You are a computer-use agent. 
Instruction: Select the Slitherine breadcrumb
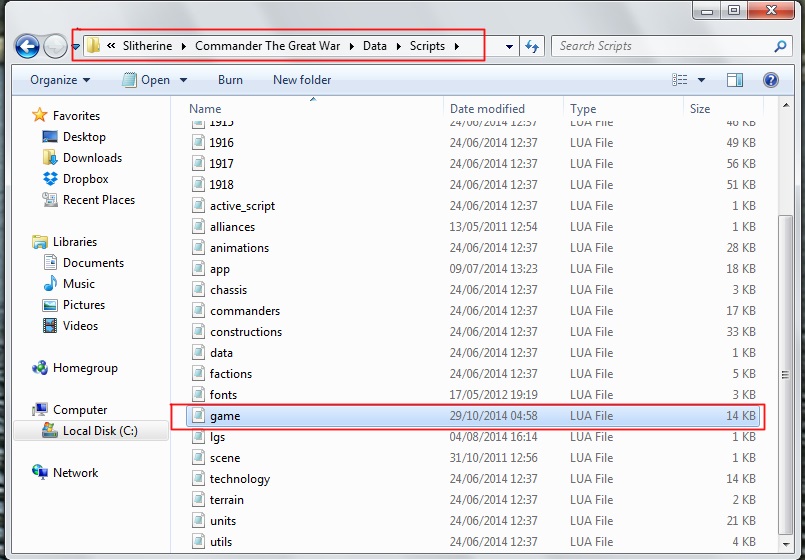click(x=147, y=46)
